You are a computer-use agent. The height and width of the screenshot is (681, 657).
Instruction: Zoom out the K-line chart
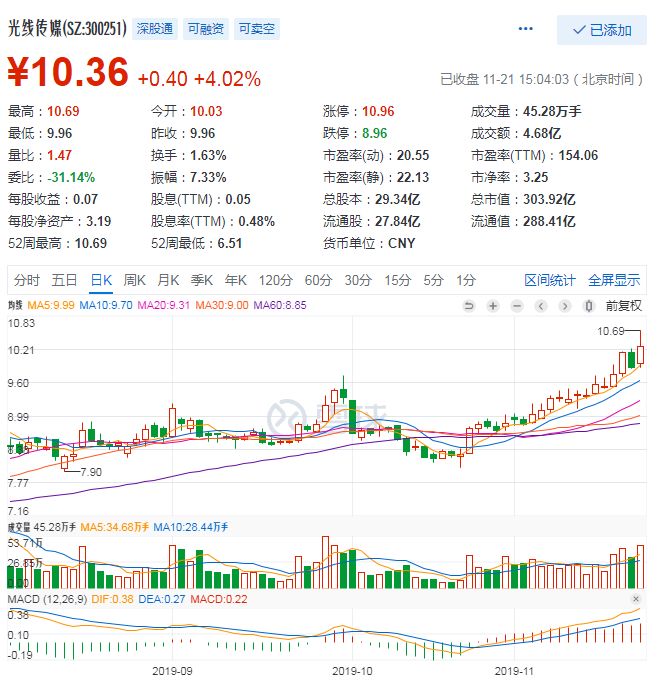(517, 306)
